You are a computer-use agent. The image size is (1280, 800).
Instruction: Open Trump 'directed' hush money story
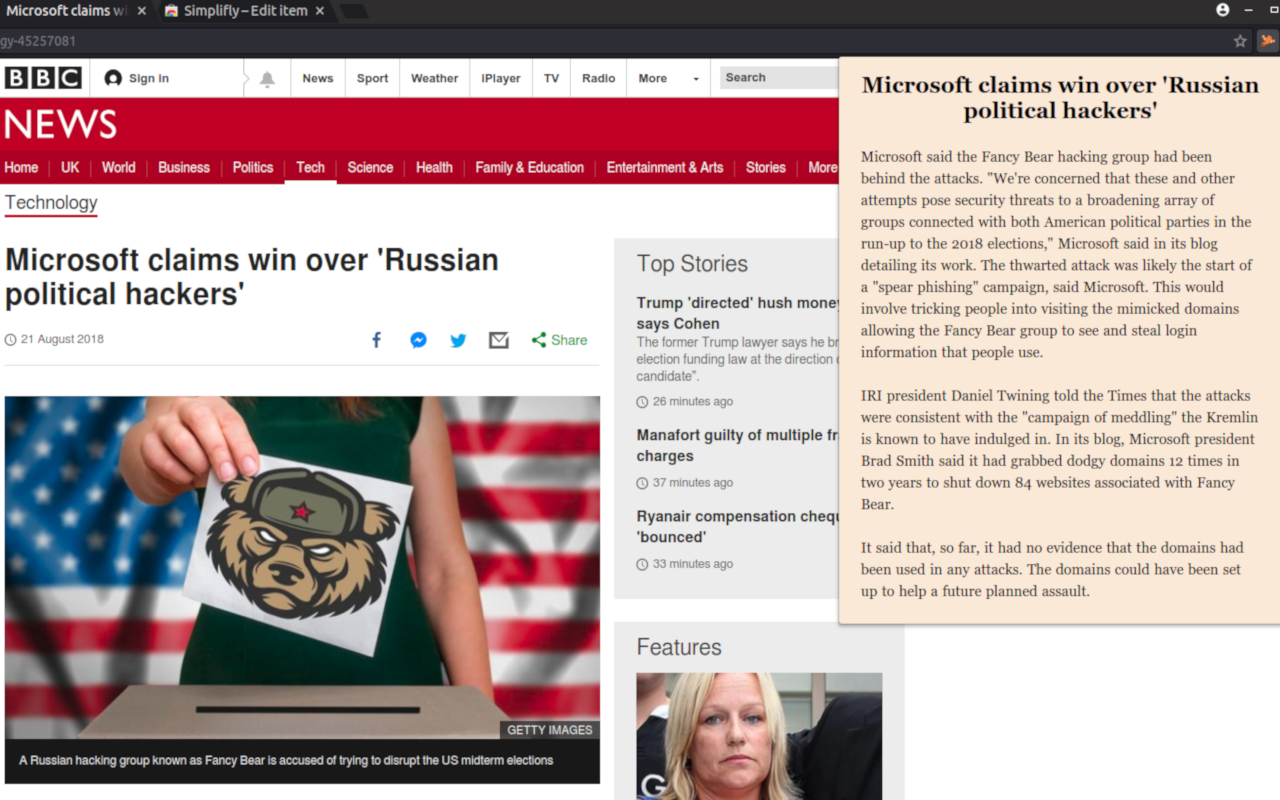(x=737, y=313)
